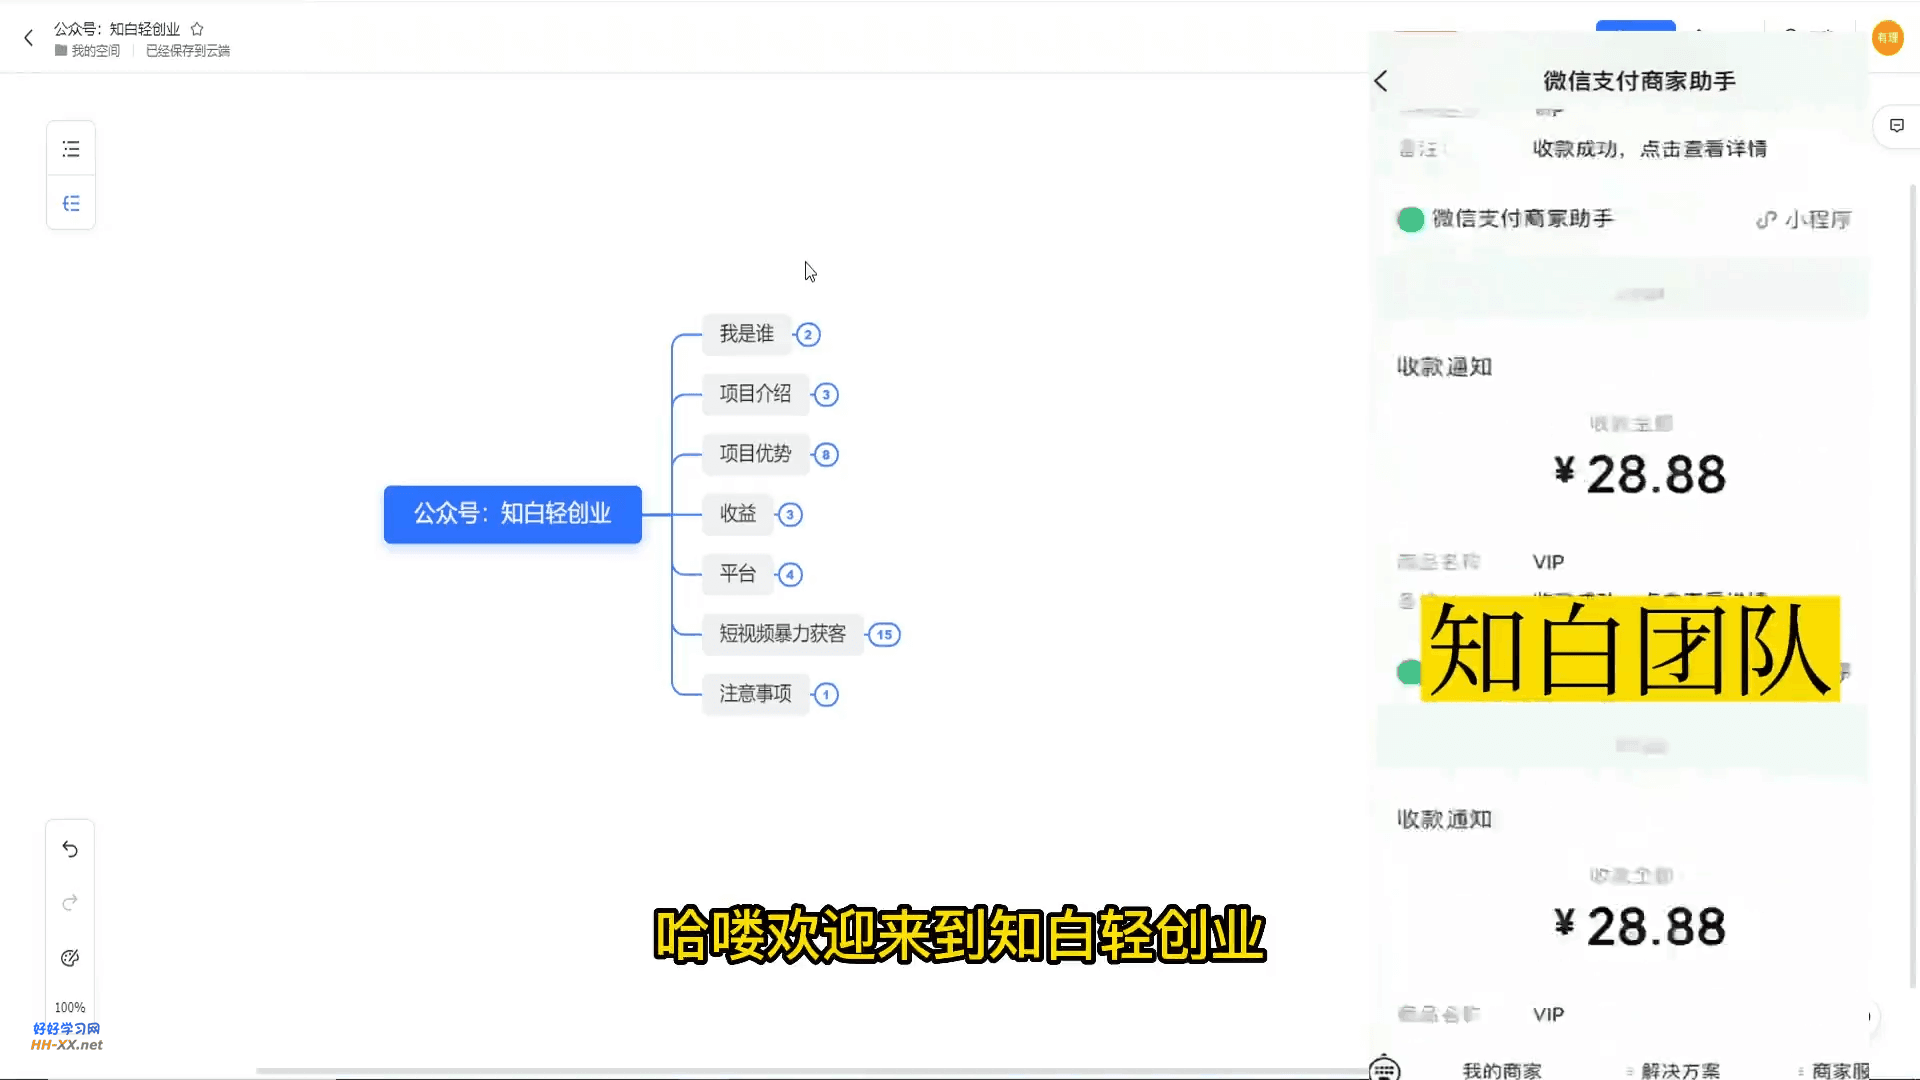This screenshot has width=1920, height=1080.
Task: Open the 我的商家 menu
Action: point(1502,1071)
